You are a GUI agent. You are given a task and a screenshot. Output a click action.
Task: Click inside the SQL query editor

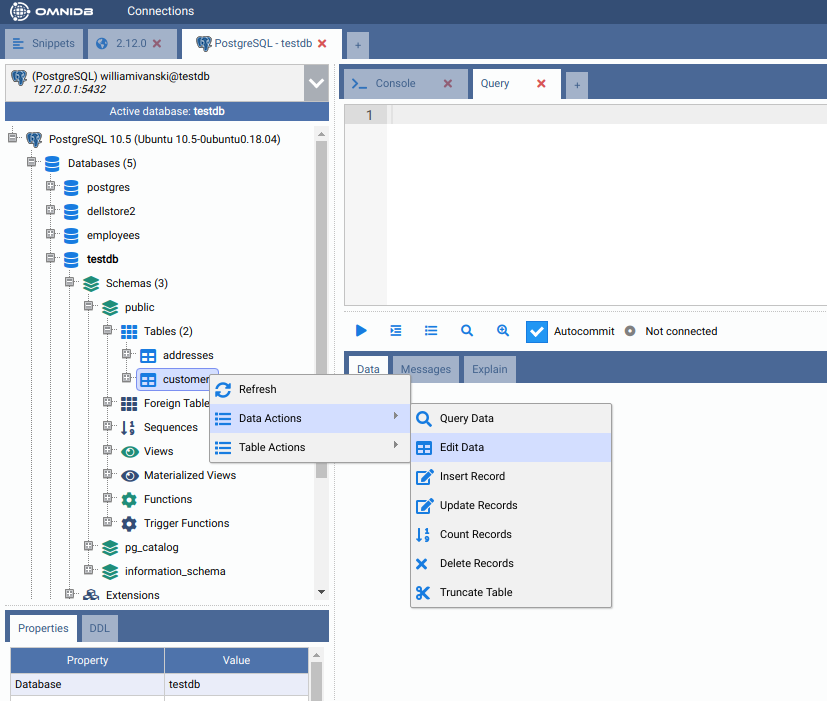pos(600,200)
